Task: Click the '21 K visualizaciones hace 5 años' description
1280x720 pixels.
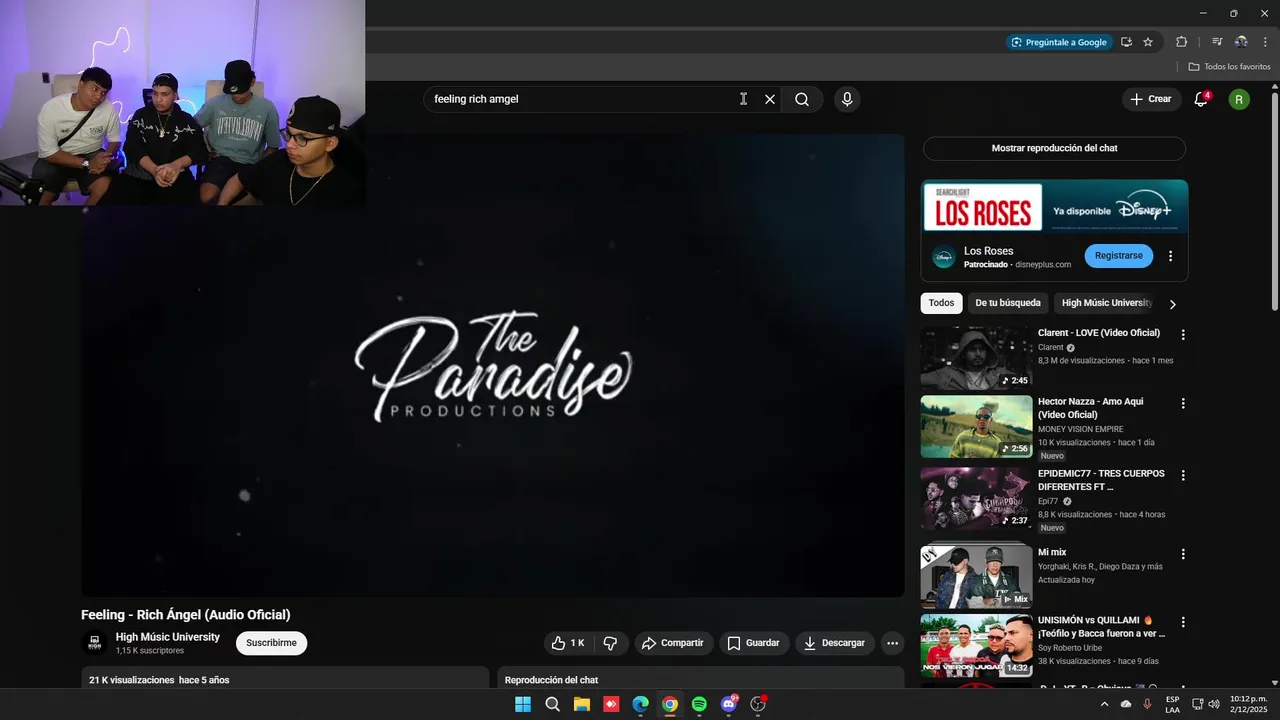Action: 159,680
